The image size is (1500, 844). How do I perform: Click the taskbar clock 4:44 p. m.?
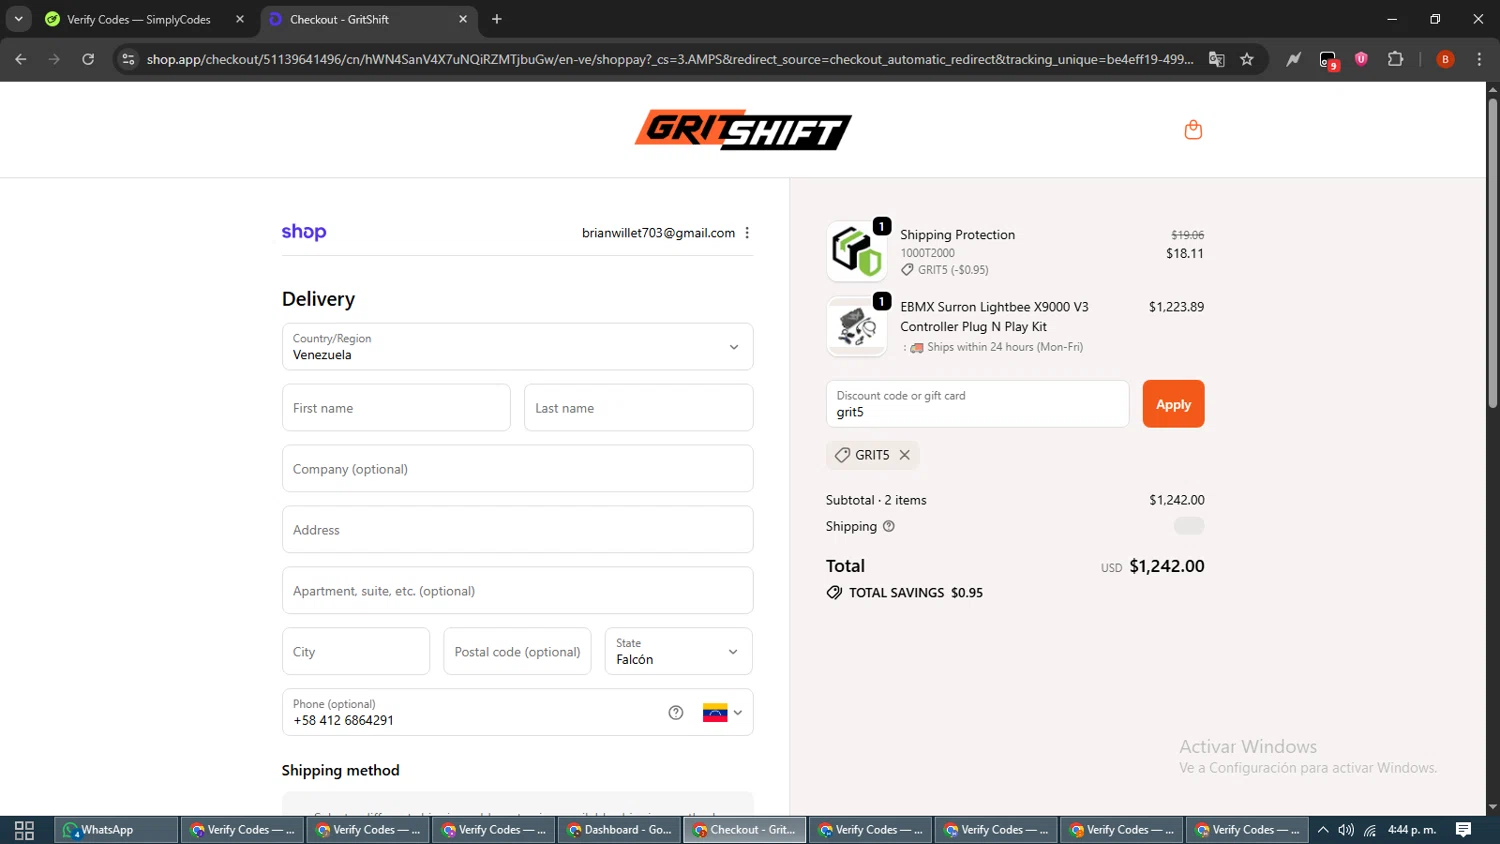click(x=1411, y=830)
